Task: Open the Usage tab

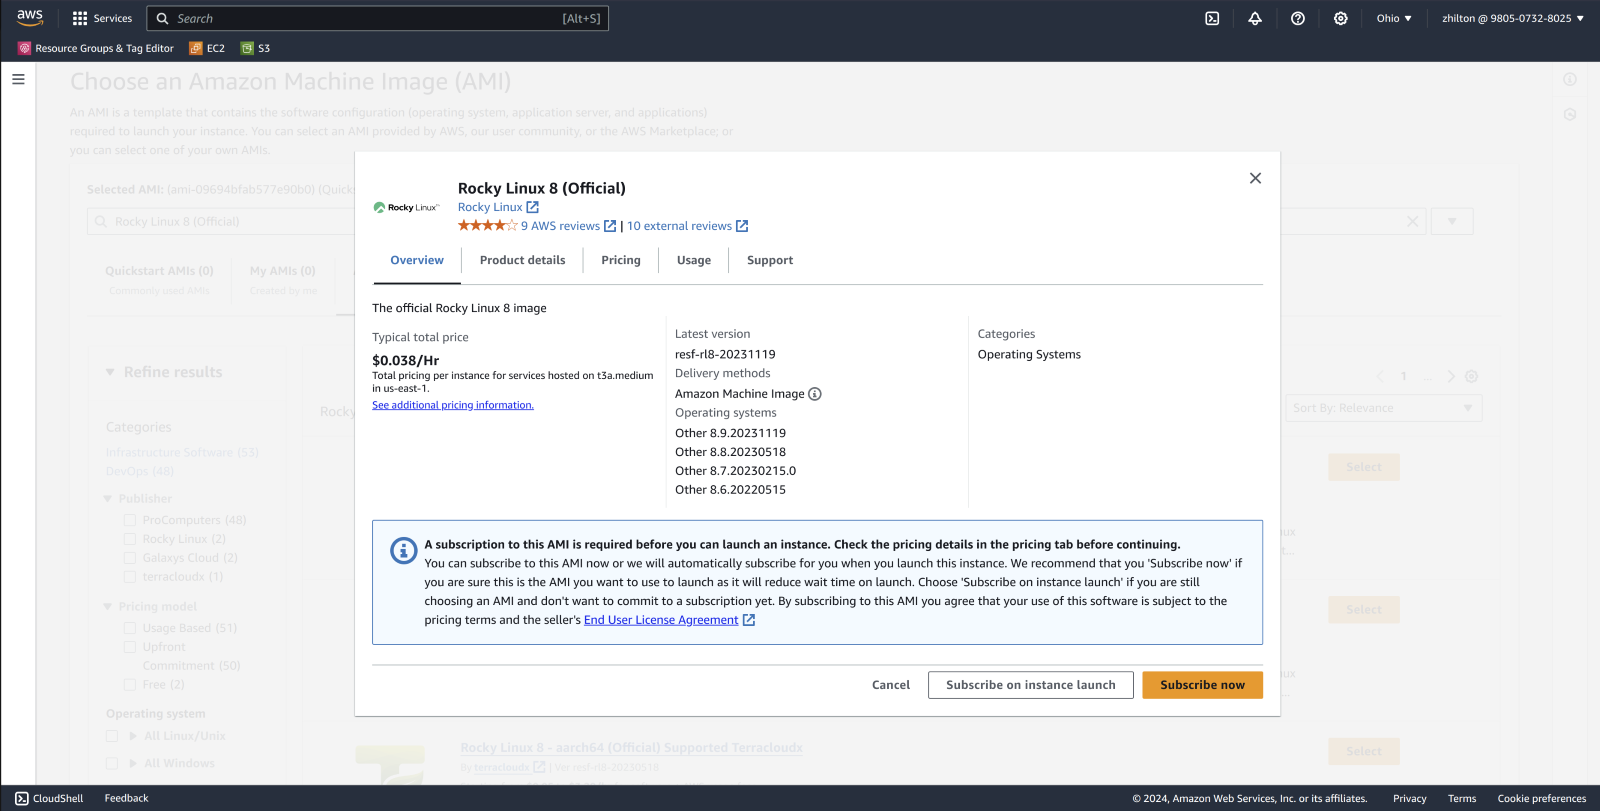Action: tap(694, 260)
